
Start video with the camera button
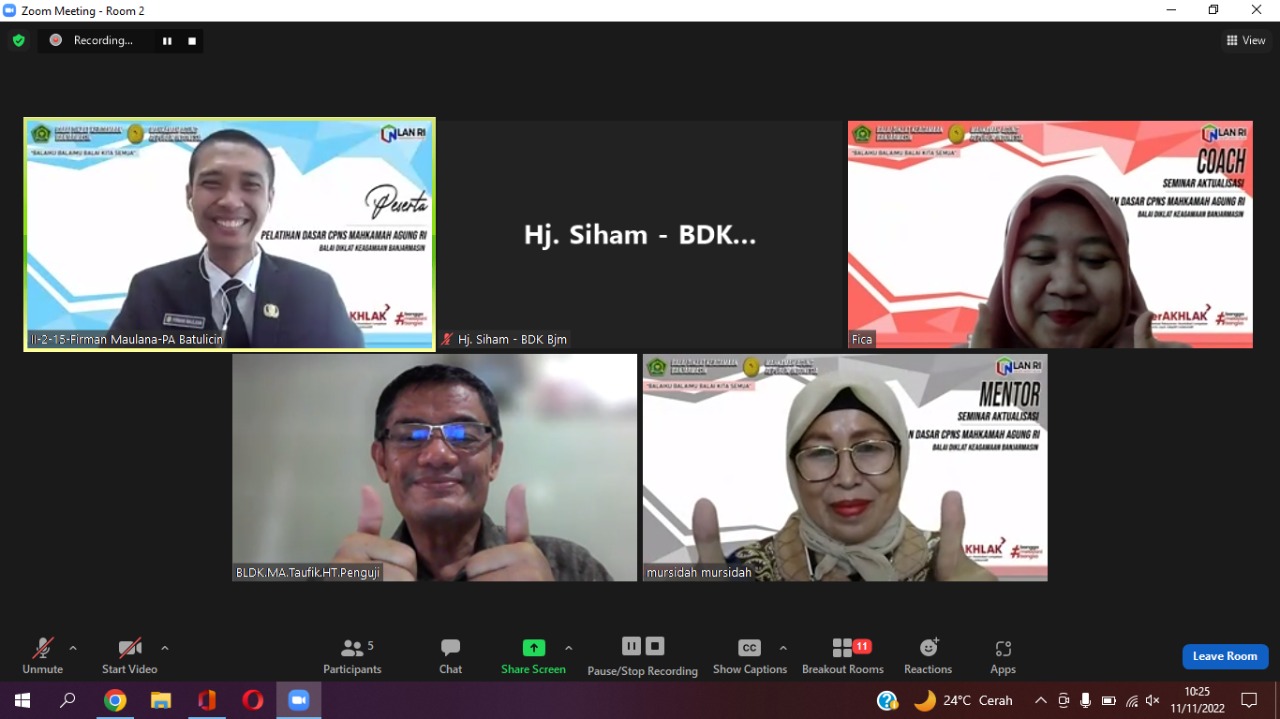click(129, 656)
